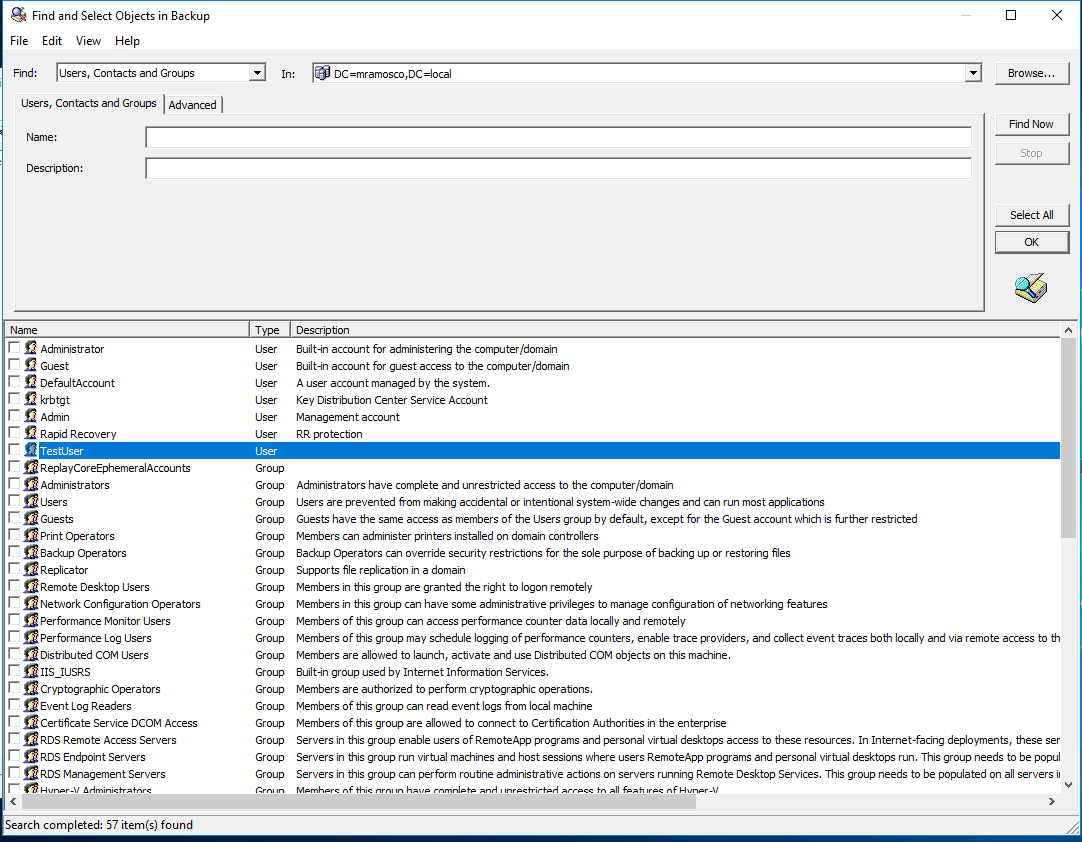Check the Guest user checkbox
The height and width of the screenshot is (842, 1082).
14,366
